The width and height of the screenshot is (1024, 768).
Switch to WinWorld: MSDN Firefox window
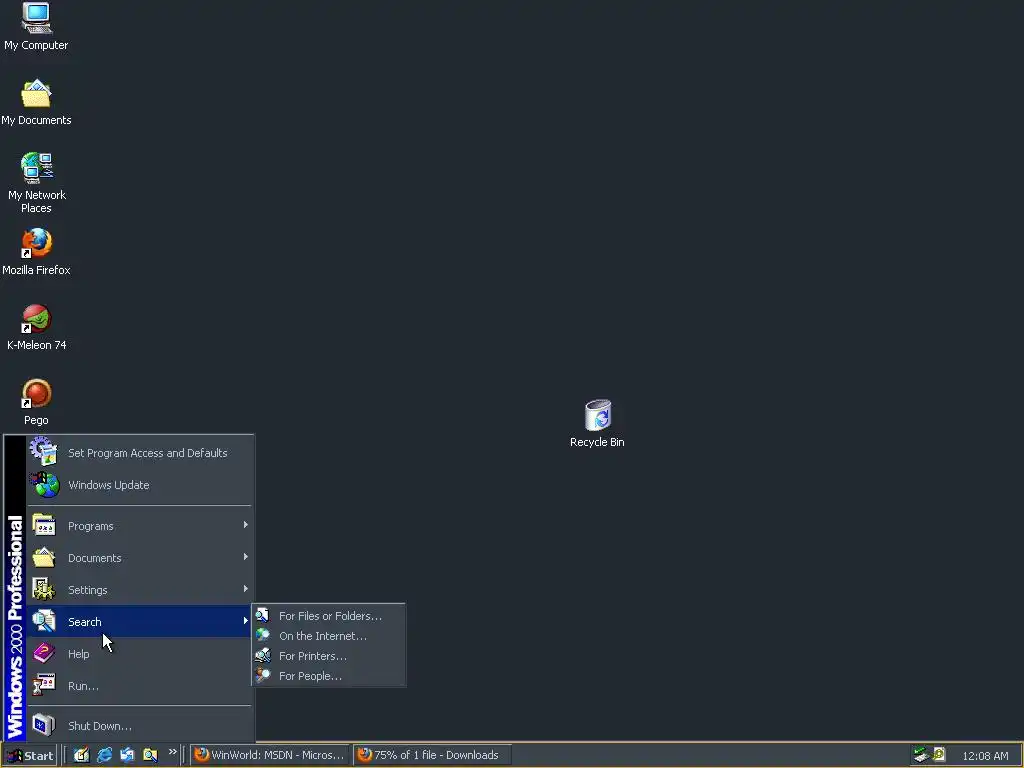(x=270, y=755)
